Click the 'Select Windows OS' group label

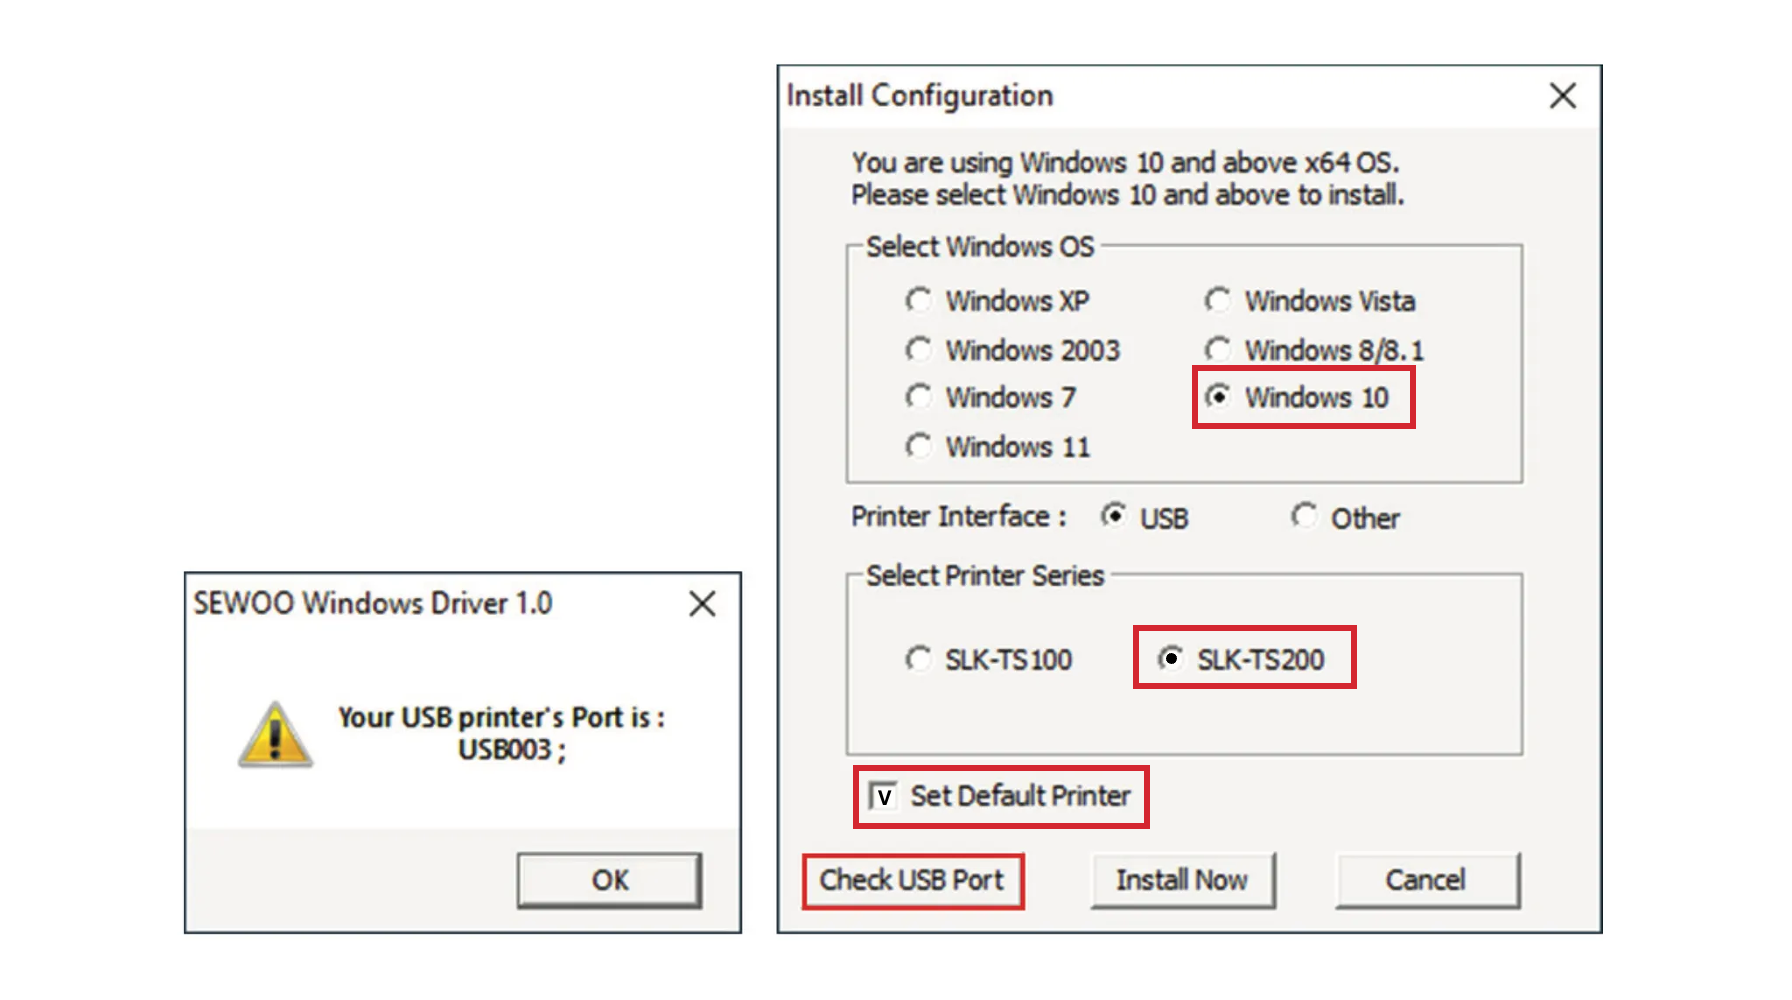pos(980,247)
